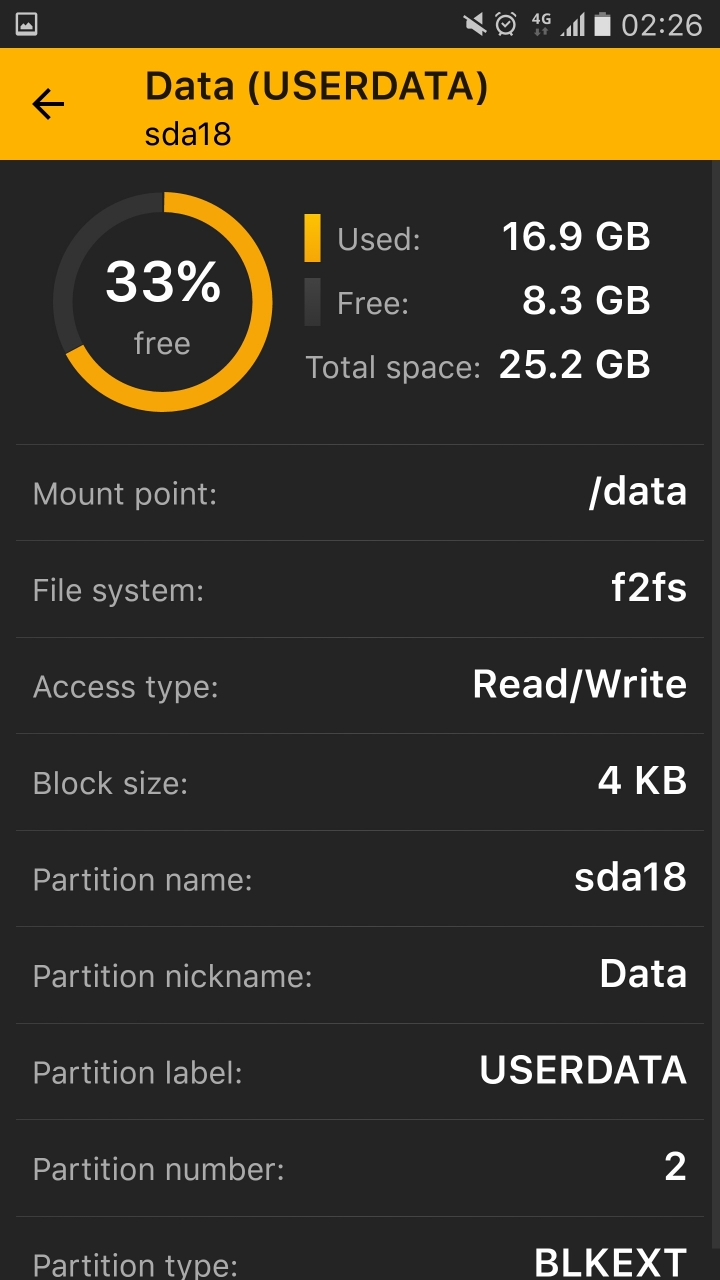Select the Partition nickname Data row
The height and width of the screenshot is (1280, 720).
(360, 975)
